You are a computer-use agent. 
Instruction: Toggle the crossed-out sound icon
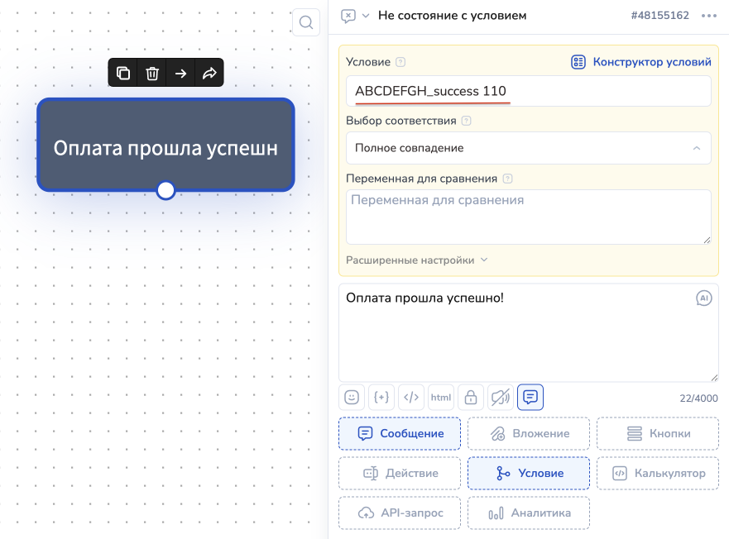(500, 397)
